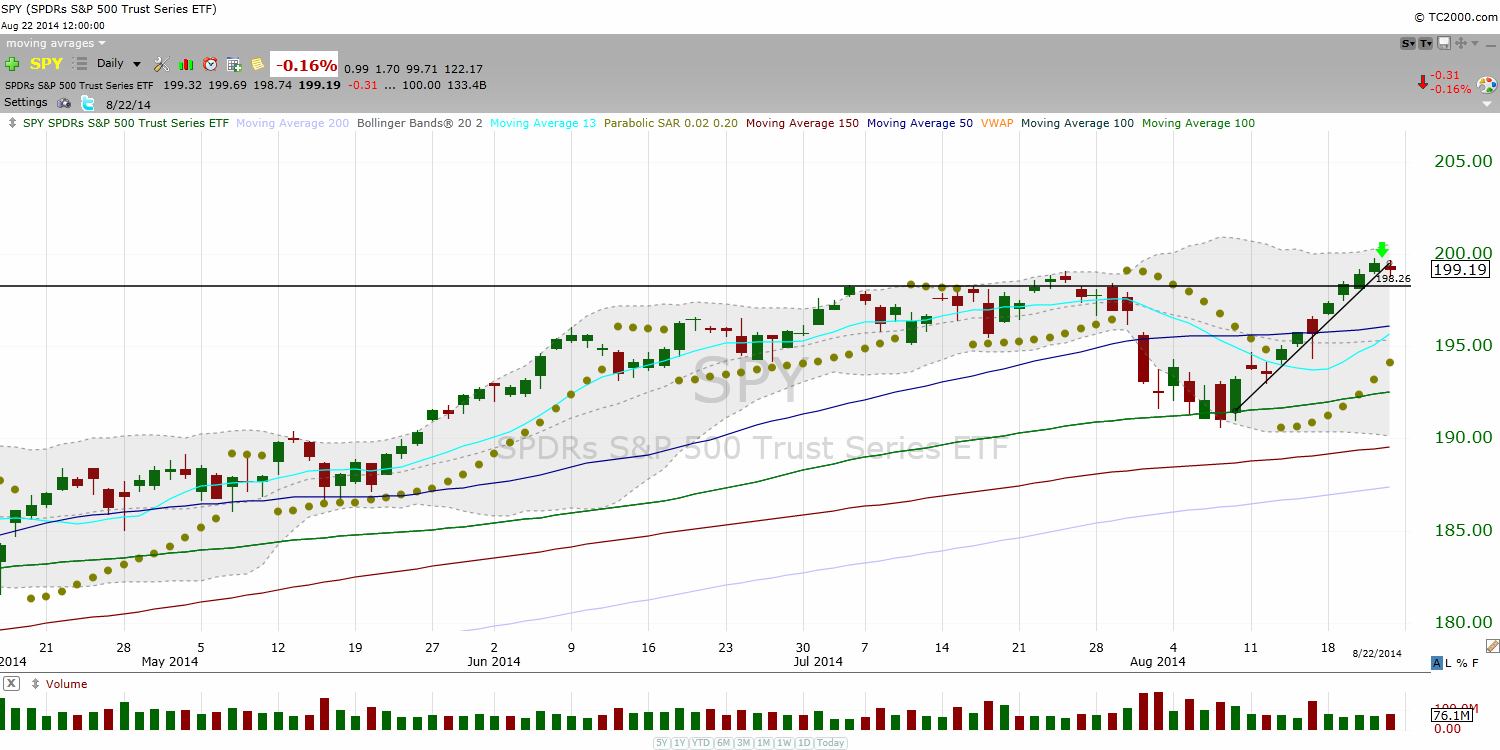Click Parabolic SAR 0.02 0.20 legend label

pos(671,123)
